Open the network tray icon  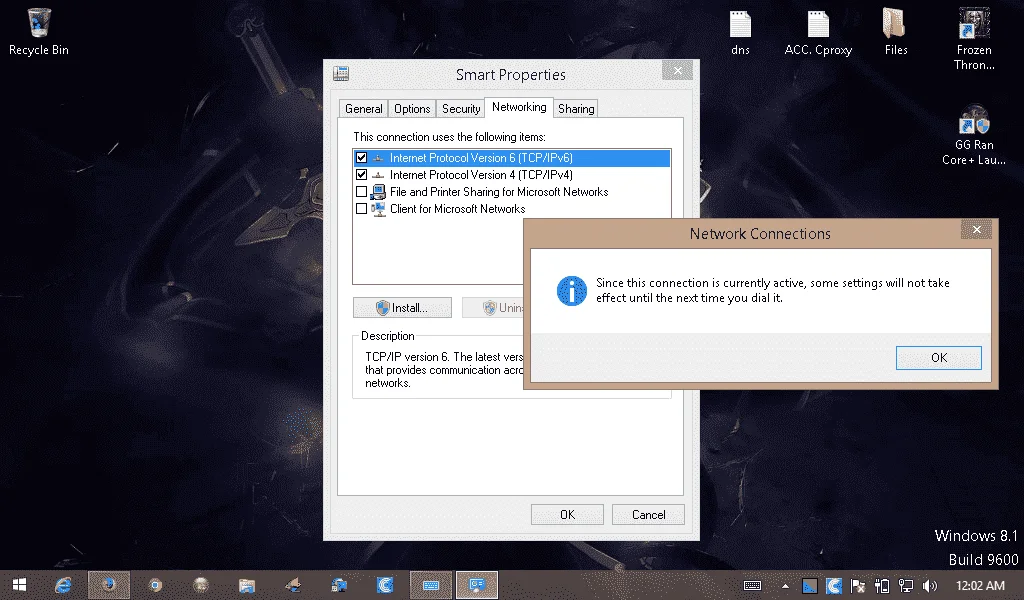pyautogui.click(x=906, y=586)
